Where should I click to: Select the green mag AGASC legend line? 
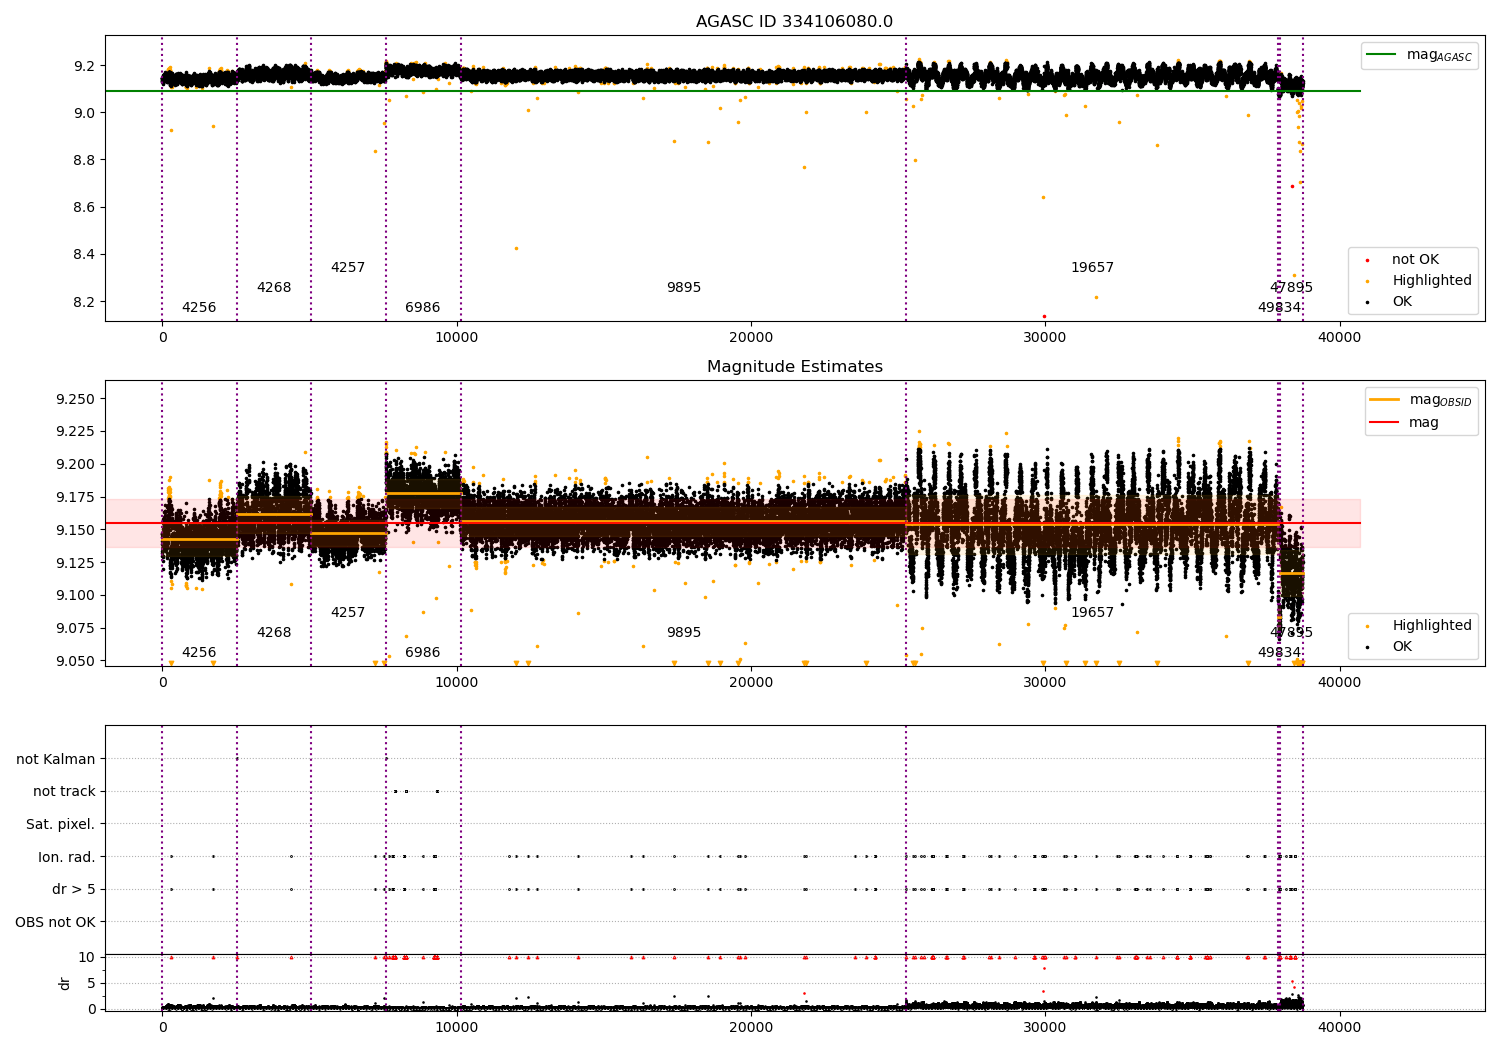1381,55
